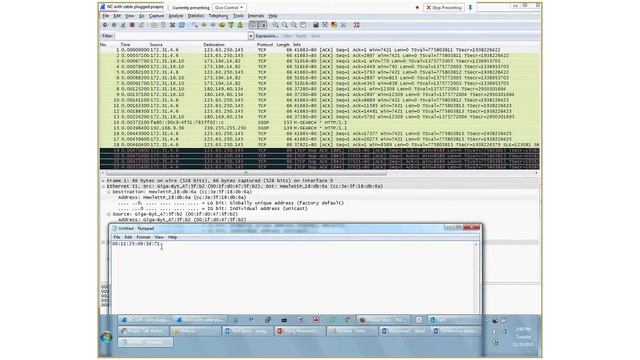
Task: Sort packets by the Time column
Action: click(125, 44)
